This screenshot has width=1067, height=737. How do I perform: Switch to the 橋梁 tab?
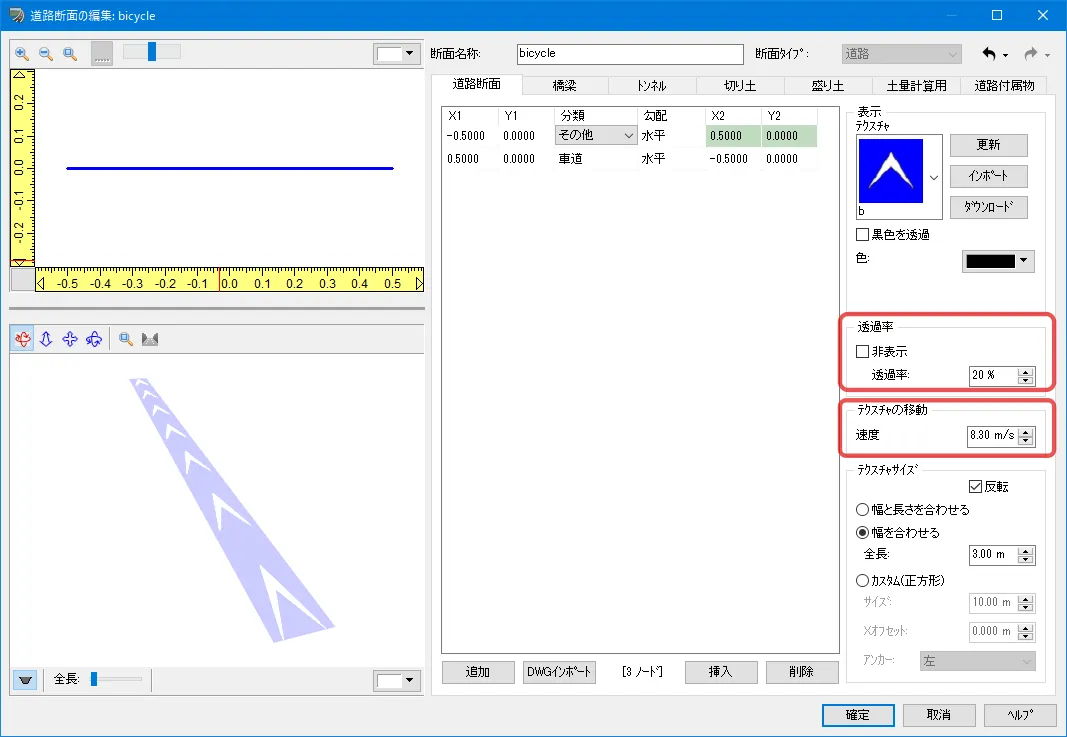[564, 86]
